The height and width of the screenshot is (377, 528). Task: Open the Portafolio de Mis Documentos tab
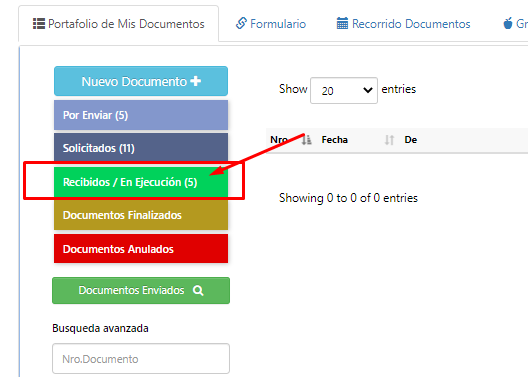(x=119, y=24)
